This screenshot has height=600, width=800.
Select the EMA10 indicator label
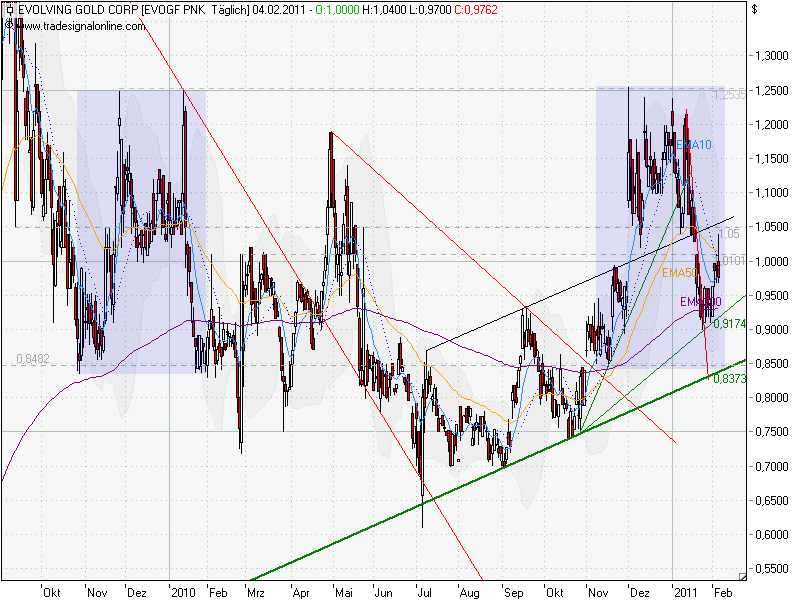[694, 145]
